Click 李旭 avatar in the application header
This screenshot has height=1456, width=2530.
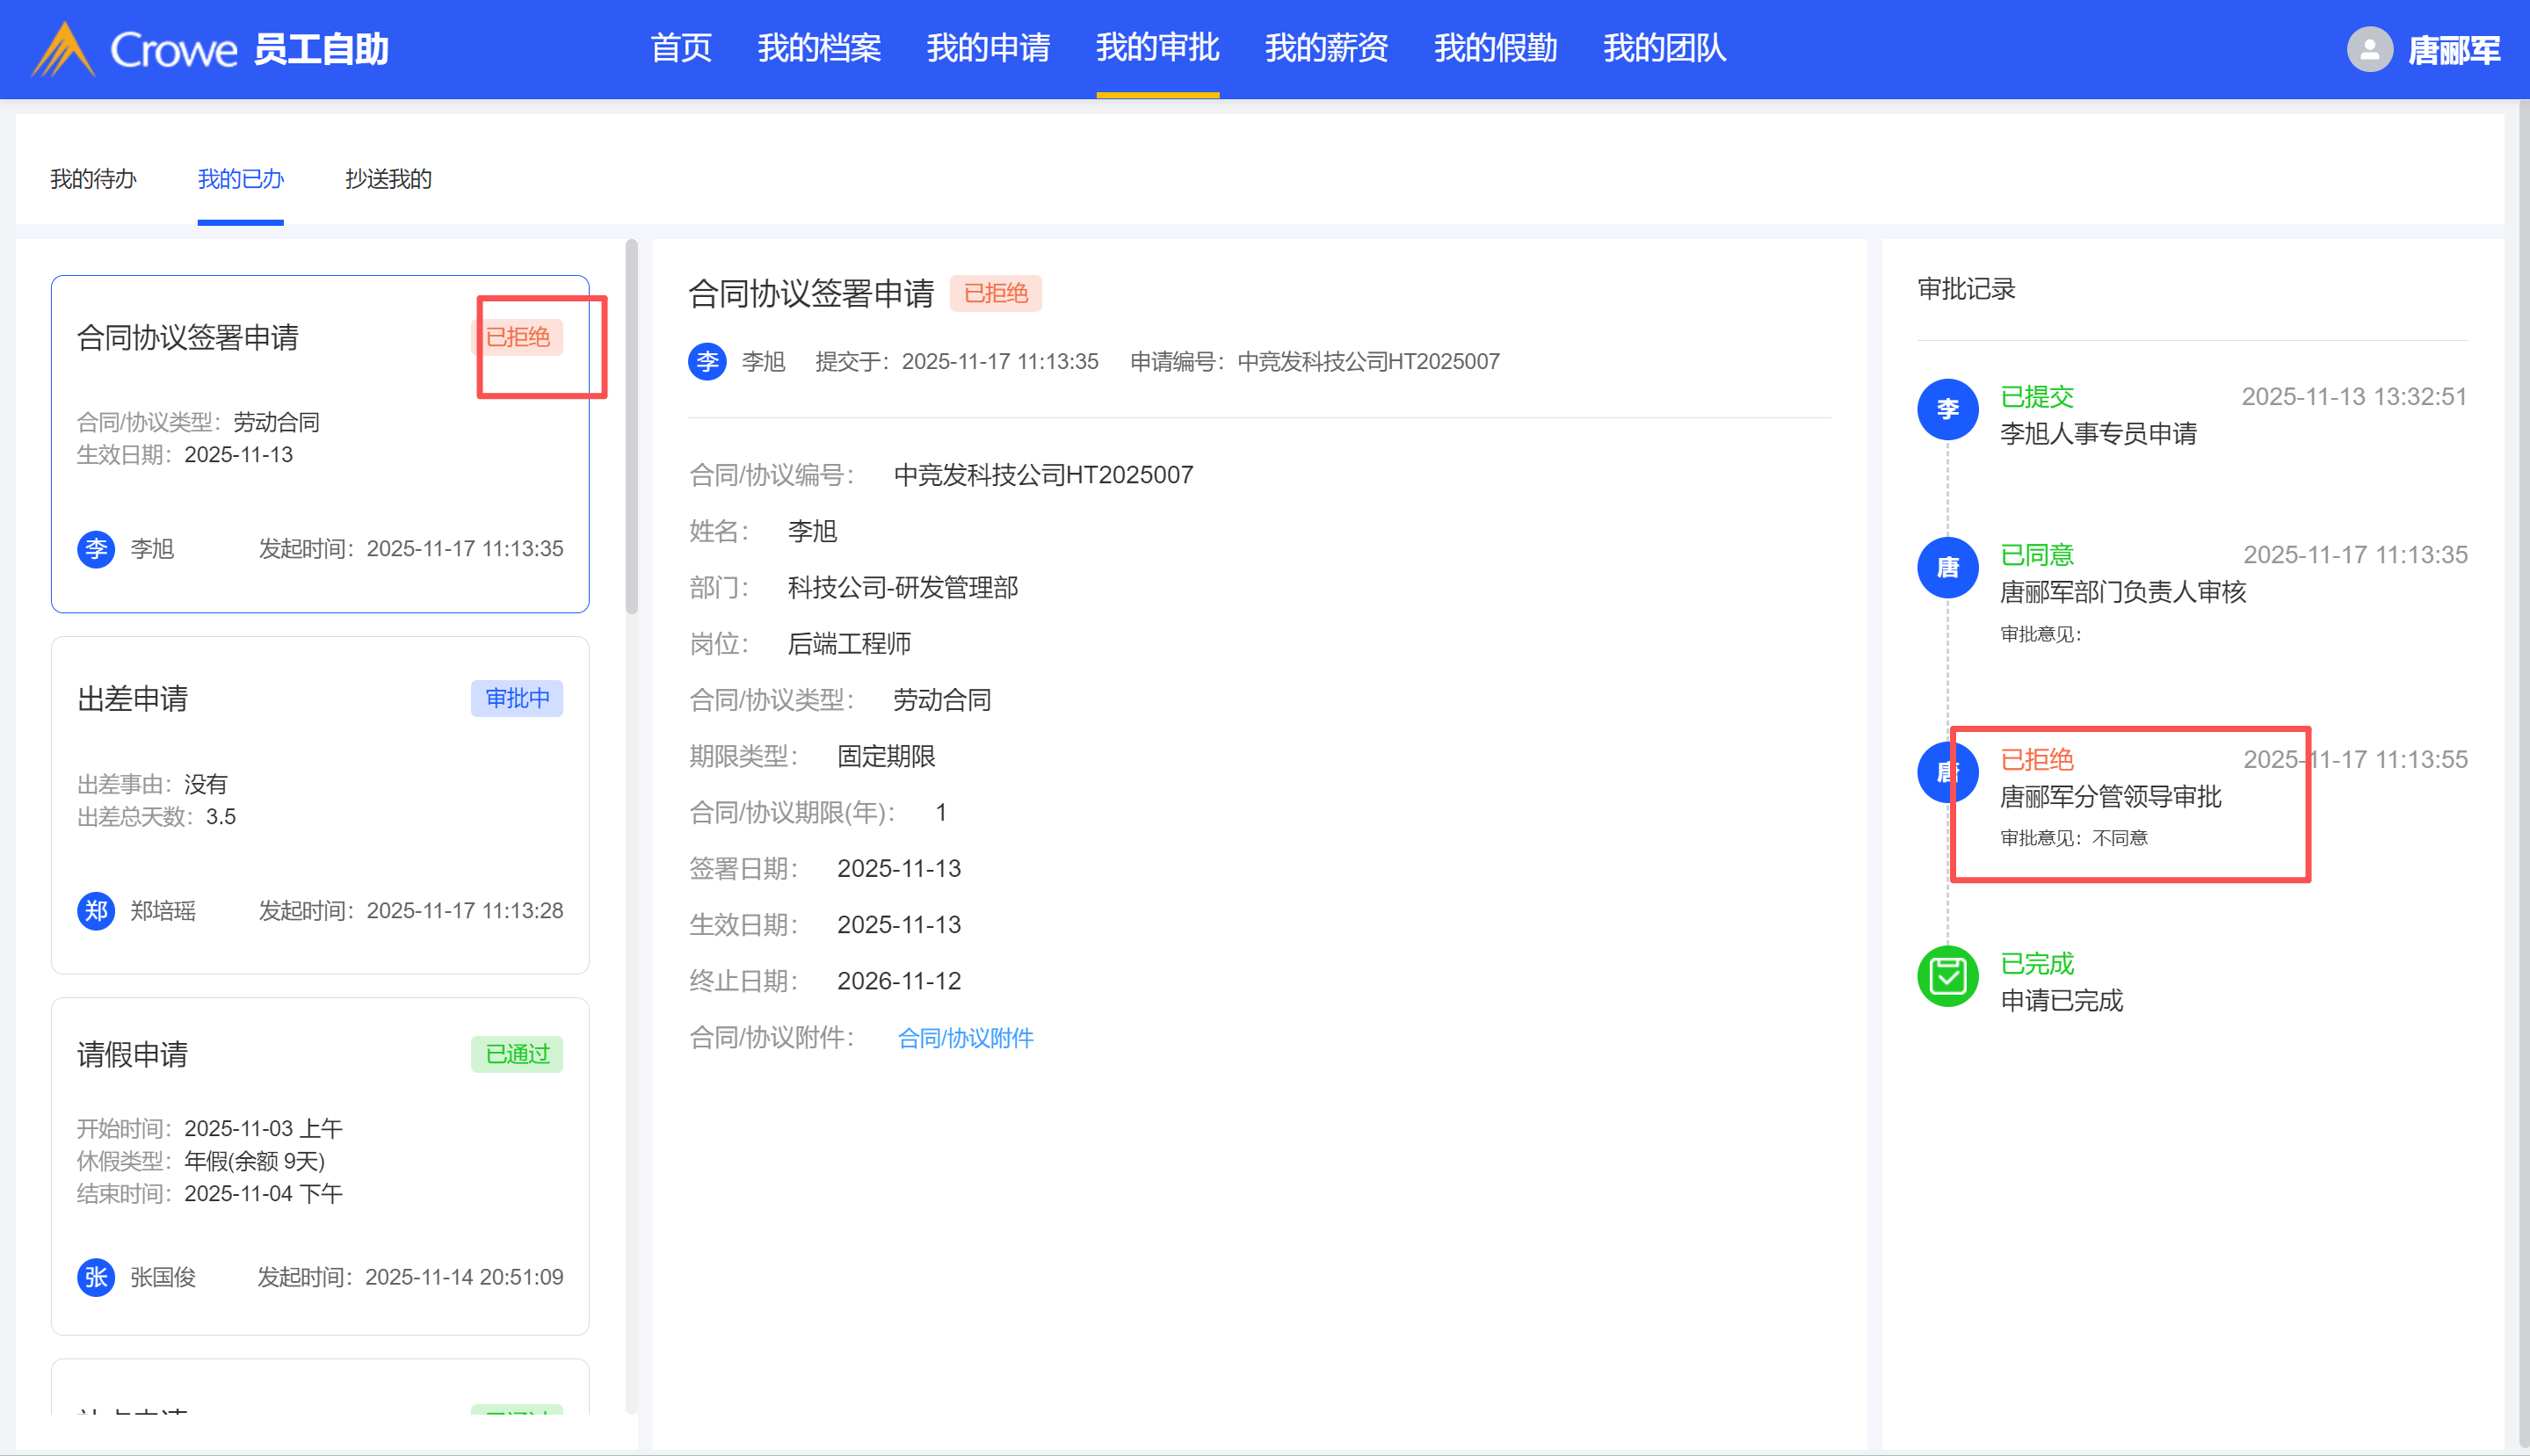707,361
